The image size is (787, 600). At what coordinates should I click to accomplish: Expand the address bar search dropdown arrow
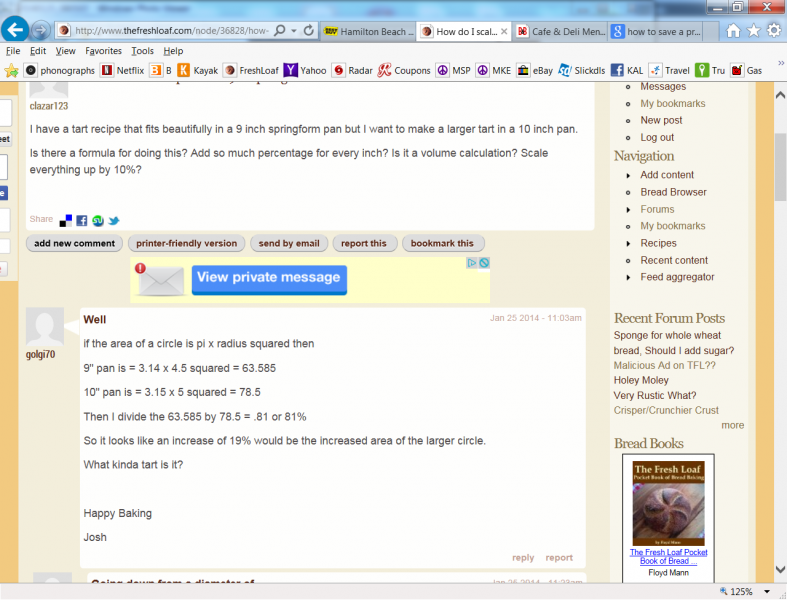click(x=292, y=31)
